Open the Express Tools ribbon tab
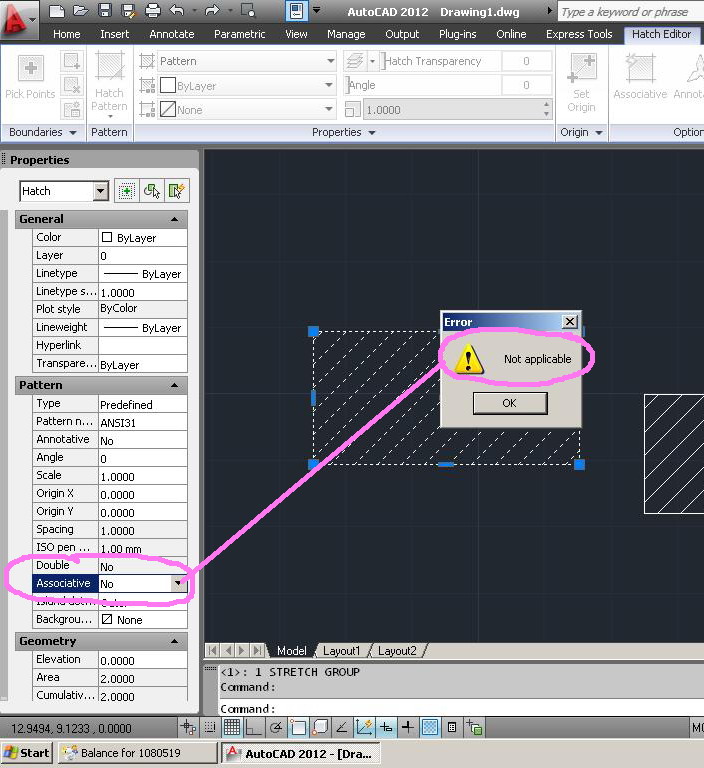 pyautogui.click(x=579, y=34)
